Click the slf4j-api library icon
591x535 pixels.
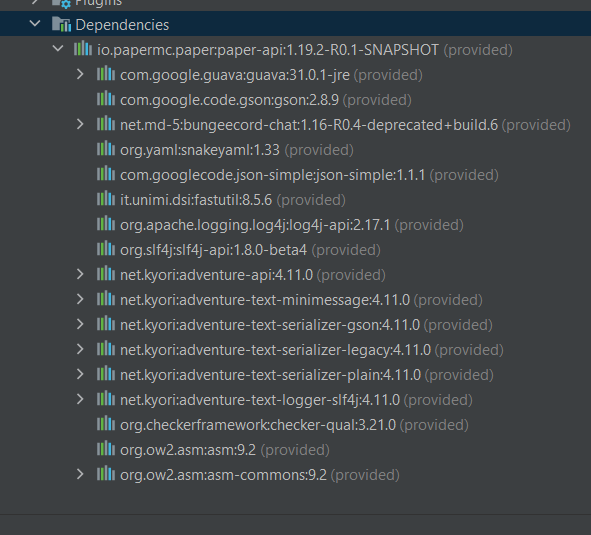(106, 249)
